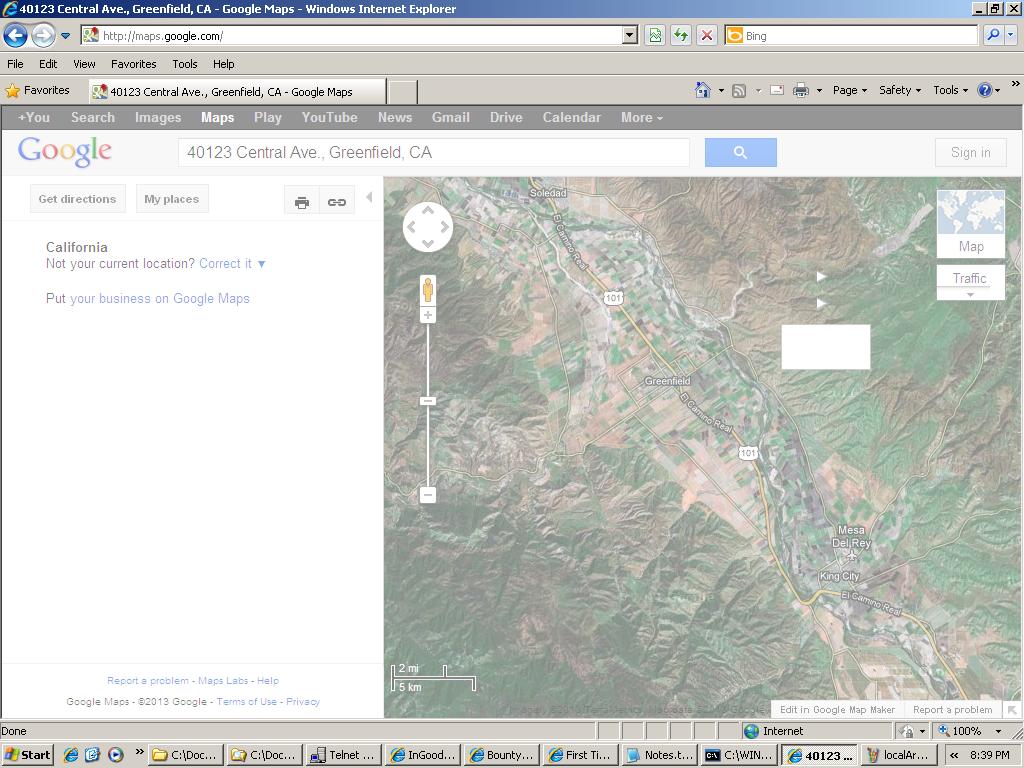Open the Favorites menu in menu bar

(134, 64)
